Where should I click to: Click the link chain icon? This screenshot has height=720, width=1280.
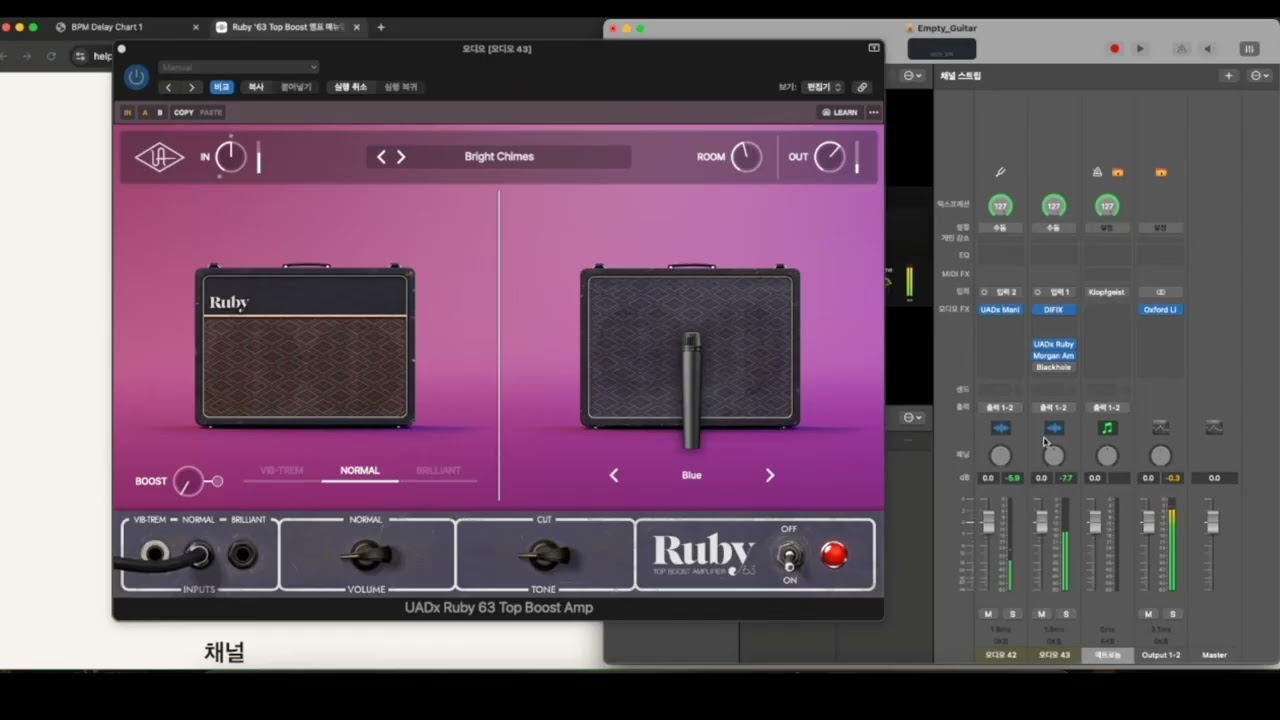[862, 87]
